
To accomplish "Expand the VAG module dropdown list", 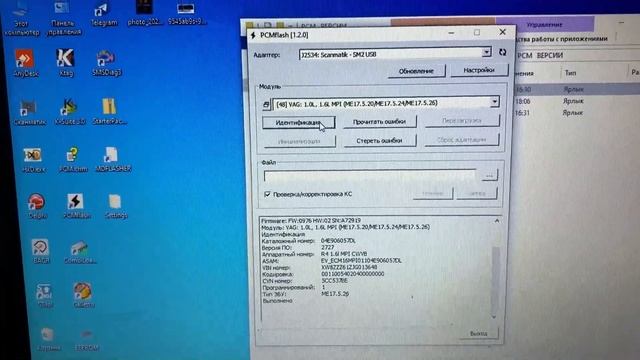I will (x=494, y=101).
